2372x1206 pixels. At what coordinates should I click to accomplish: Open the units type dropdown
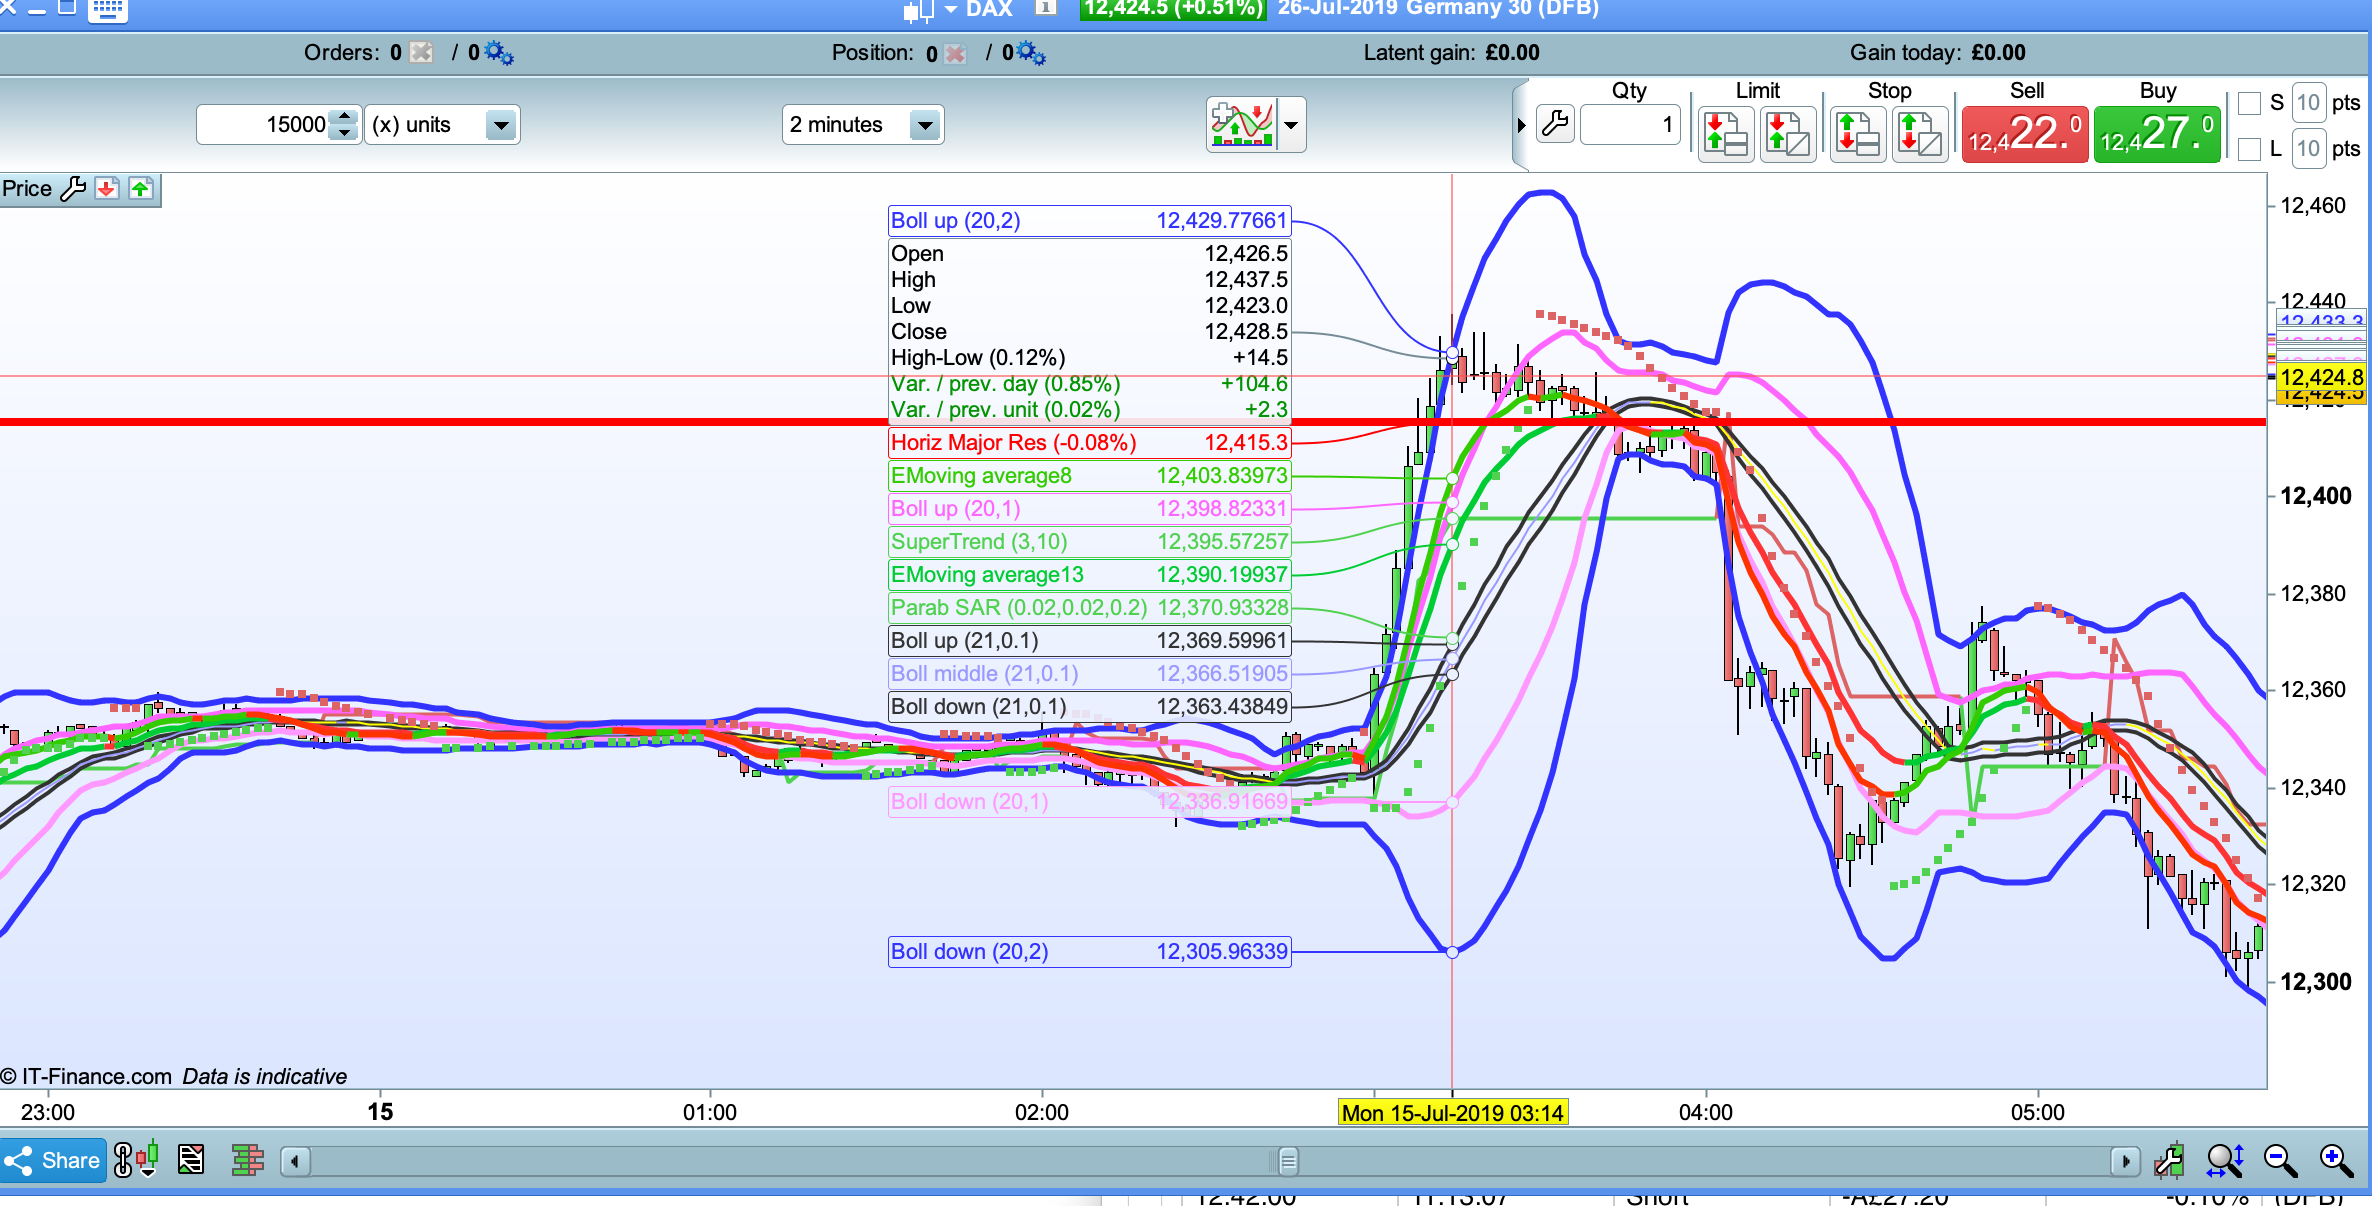(x=500, y=125)
